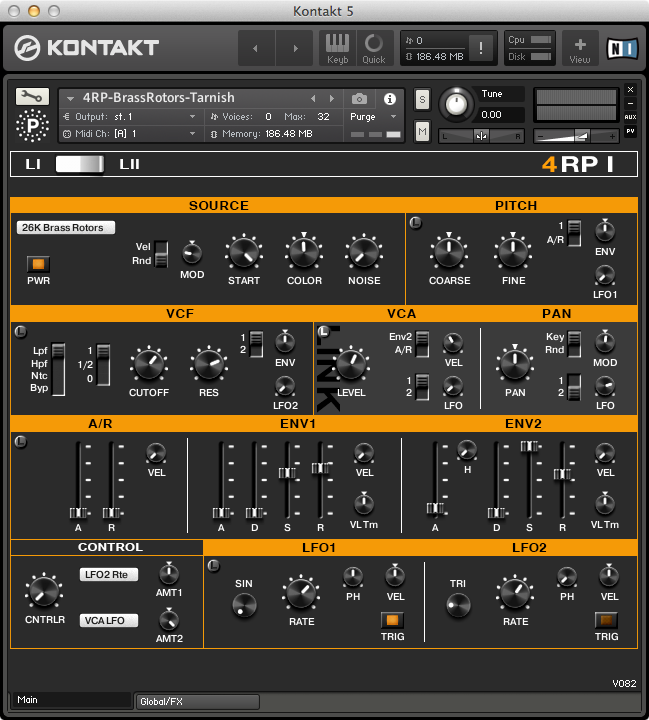Click the Source COLOR knob
The width and height of the screenshot is (649, 720).
point(304,253)
